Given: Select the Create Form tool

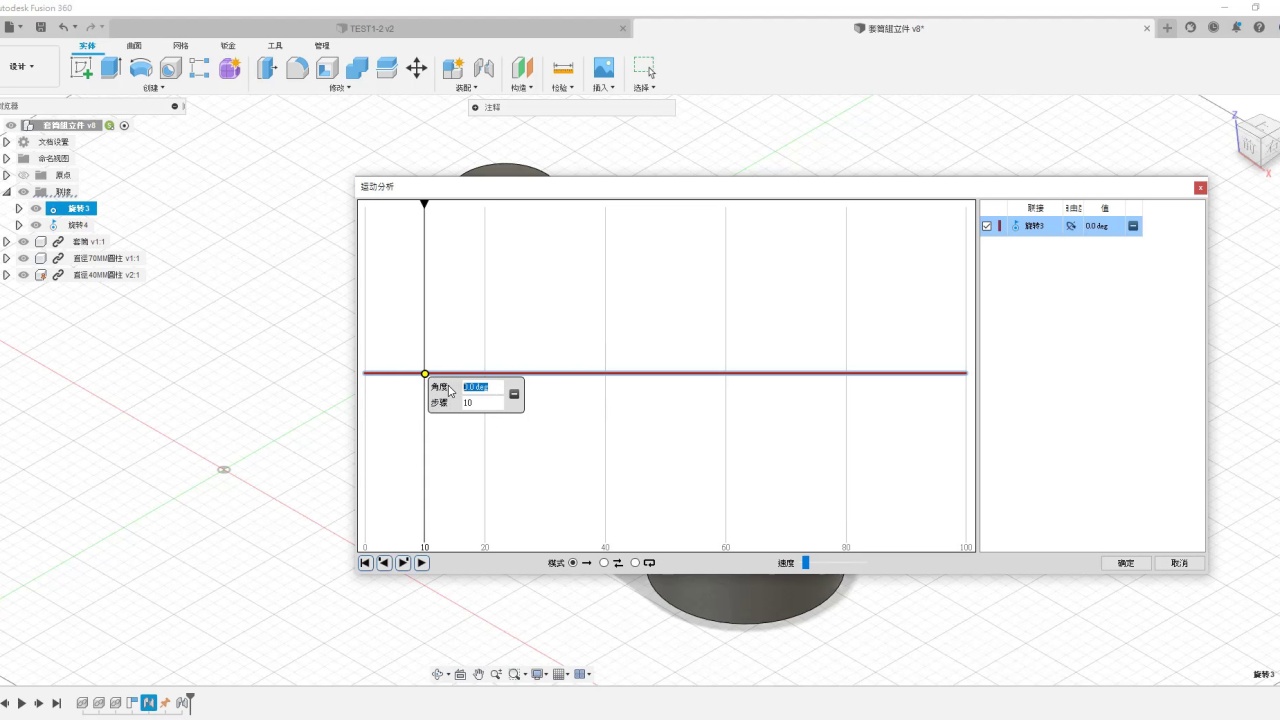Looking at the screenshot, I should click(x=230, y=68).
